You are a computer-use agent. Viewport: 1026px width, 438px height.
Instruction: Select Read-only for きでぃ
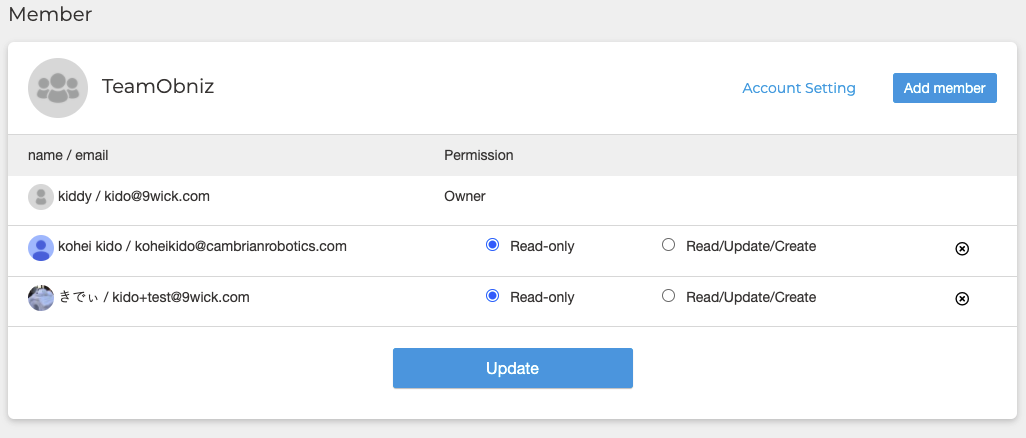pos(492,296)
